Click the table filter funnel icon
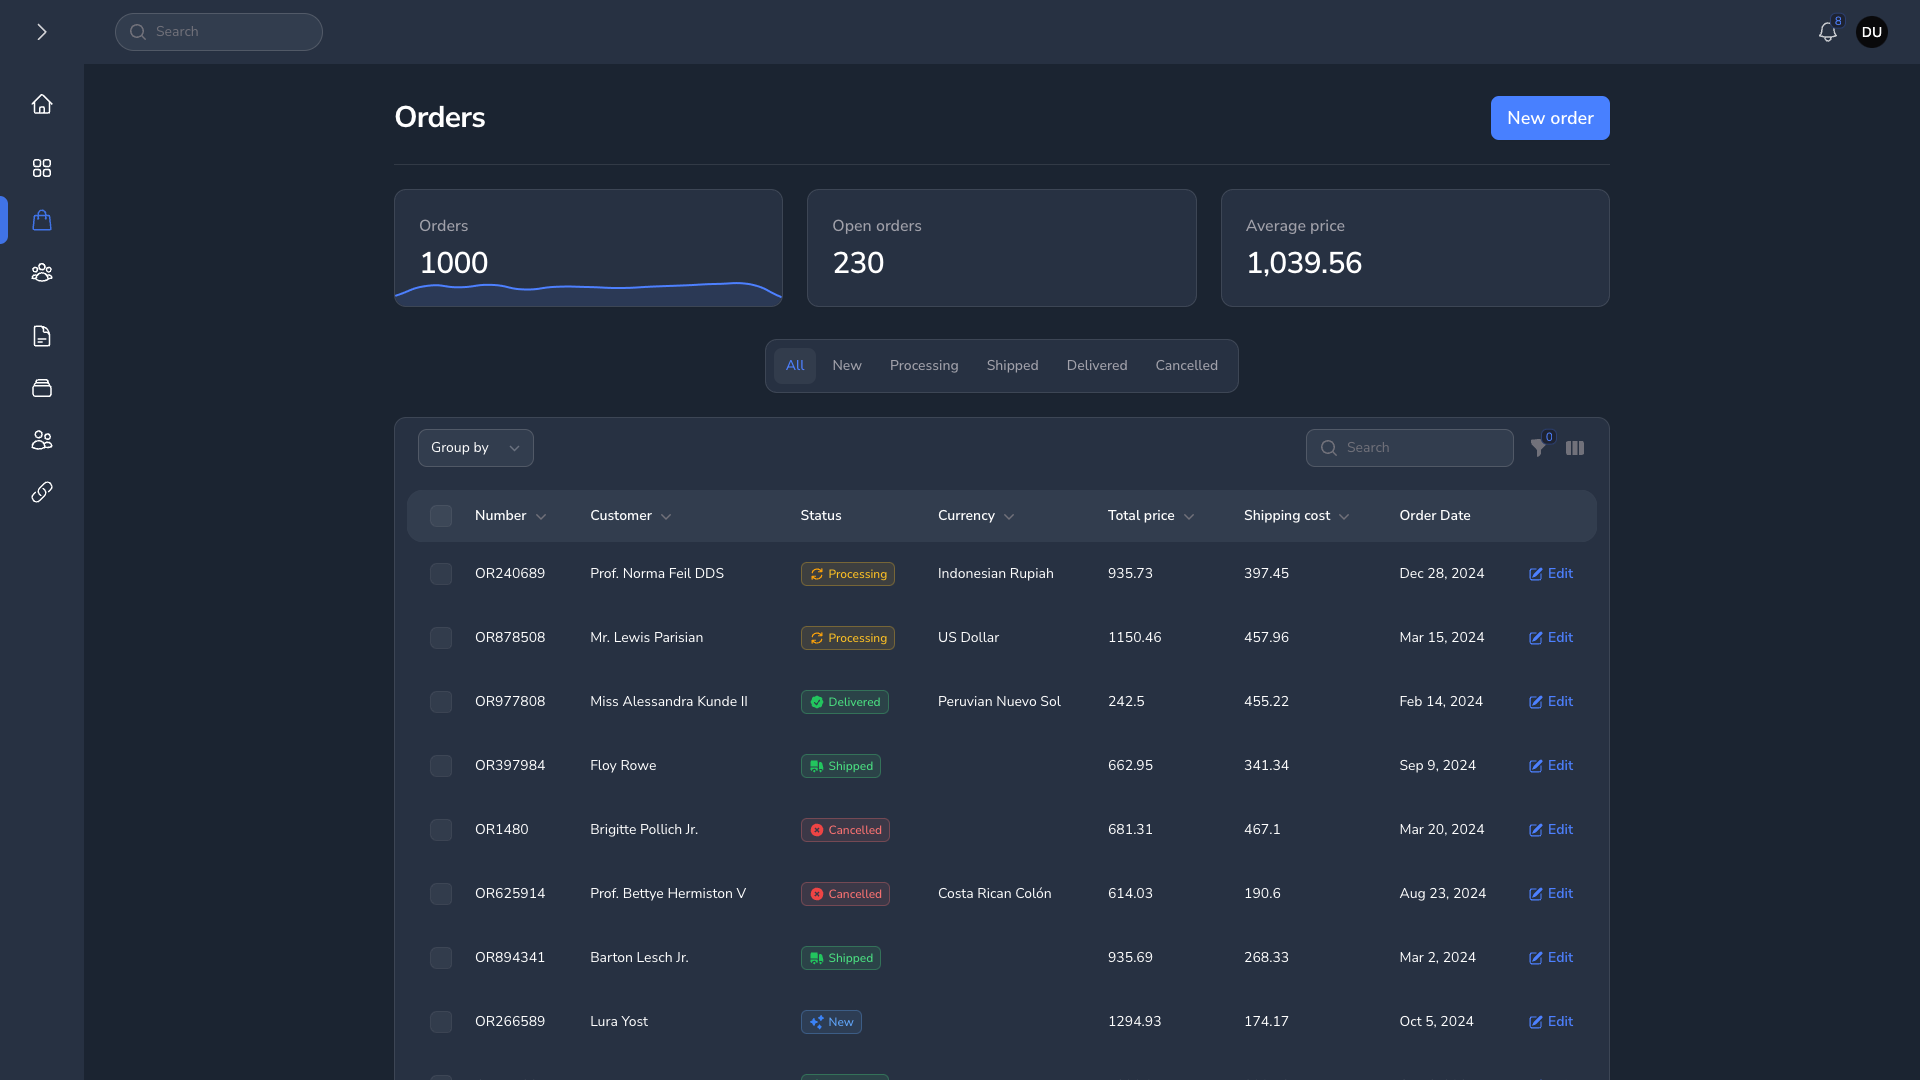This screenshot has height=1080, width=1920. (1538, 448)
